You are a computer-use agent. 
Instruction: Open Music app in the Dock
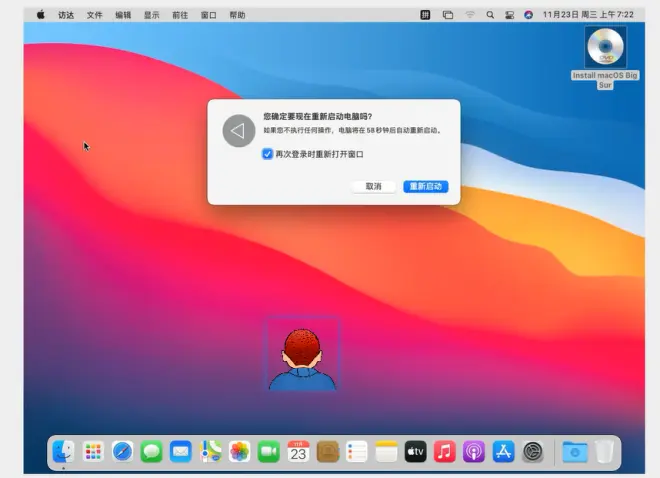click(x=444, y=452)
